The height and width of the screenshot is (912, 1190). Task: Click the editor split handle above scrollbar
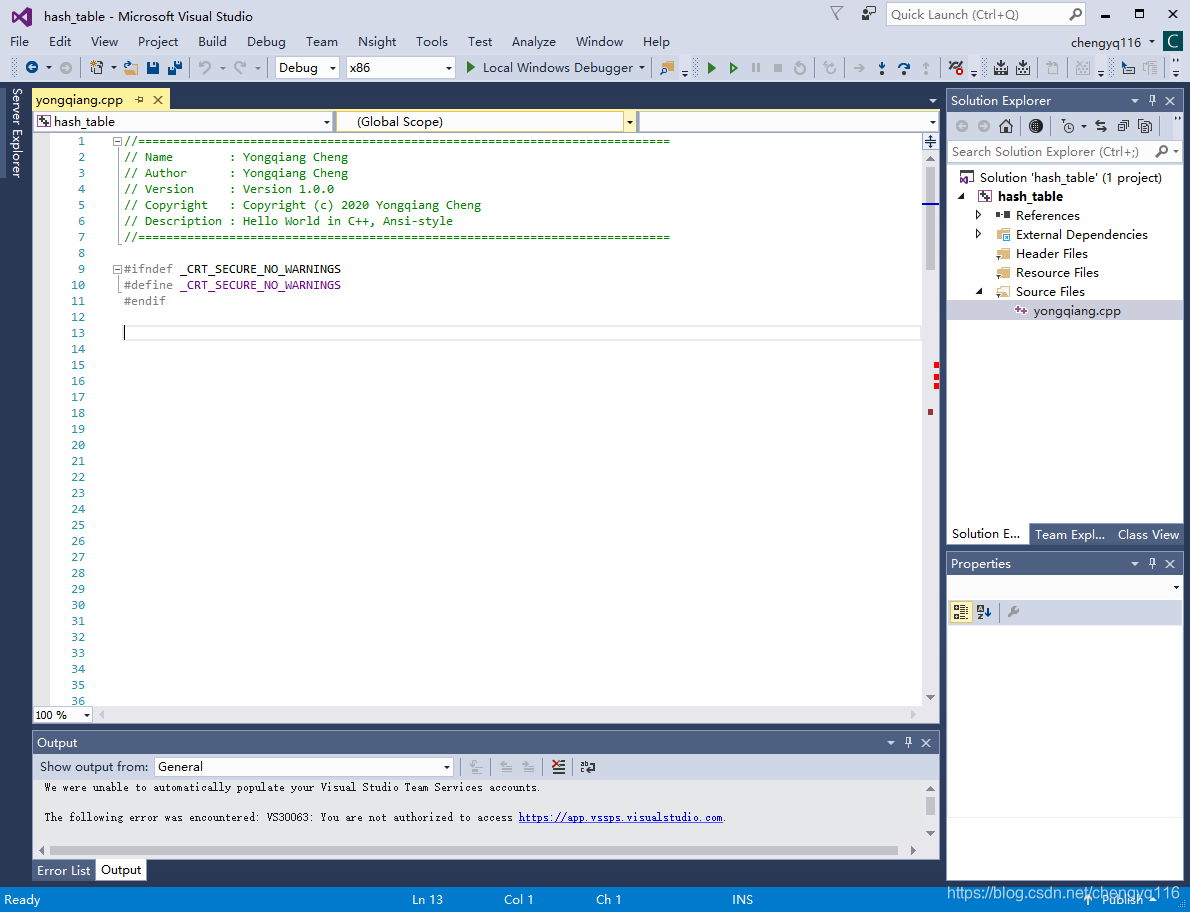pyautogui.click(x=930, y=142)
